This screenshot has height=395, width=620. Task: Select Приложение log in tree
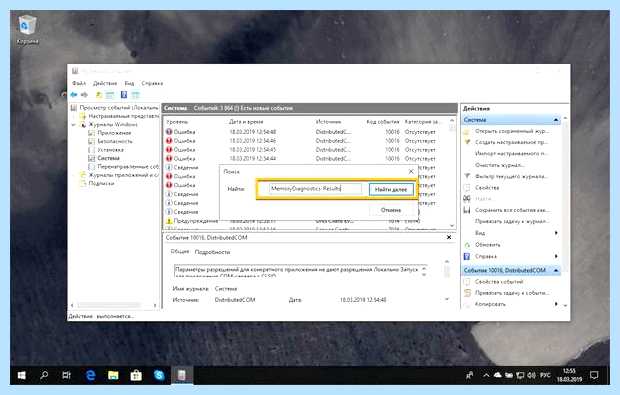point(114,133)
